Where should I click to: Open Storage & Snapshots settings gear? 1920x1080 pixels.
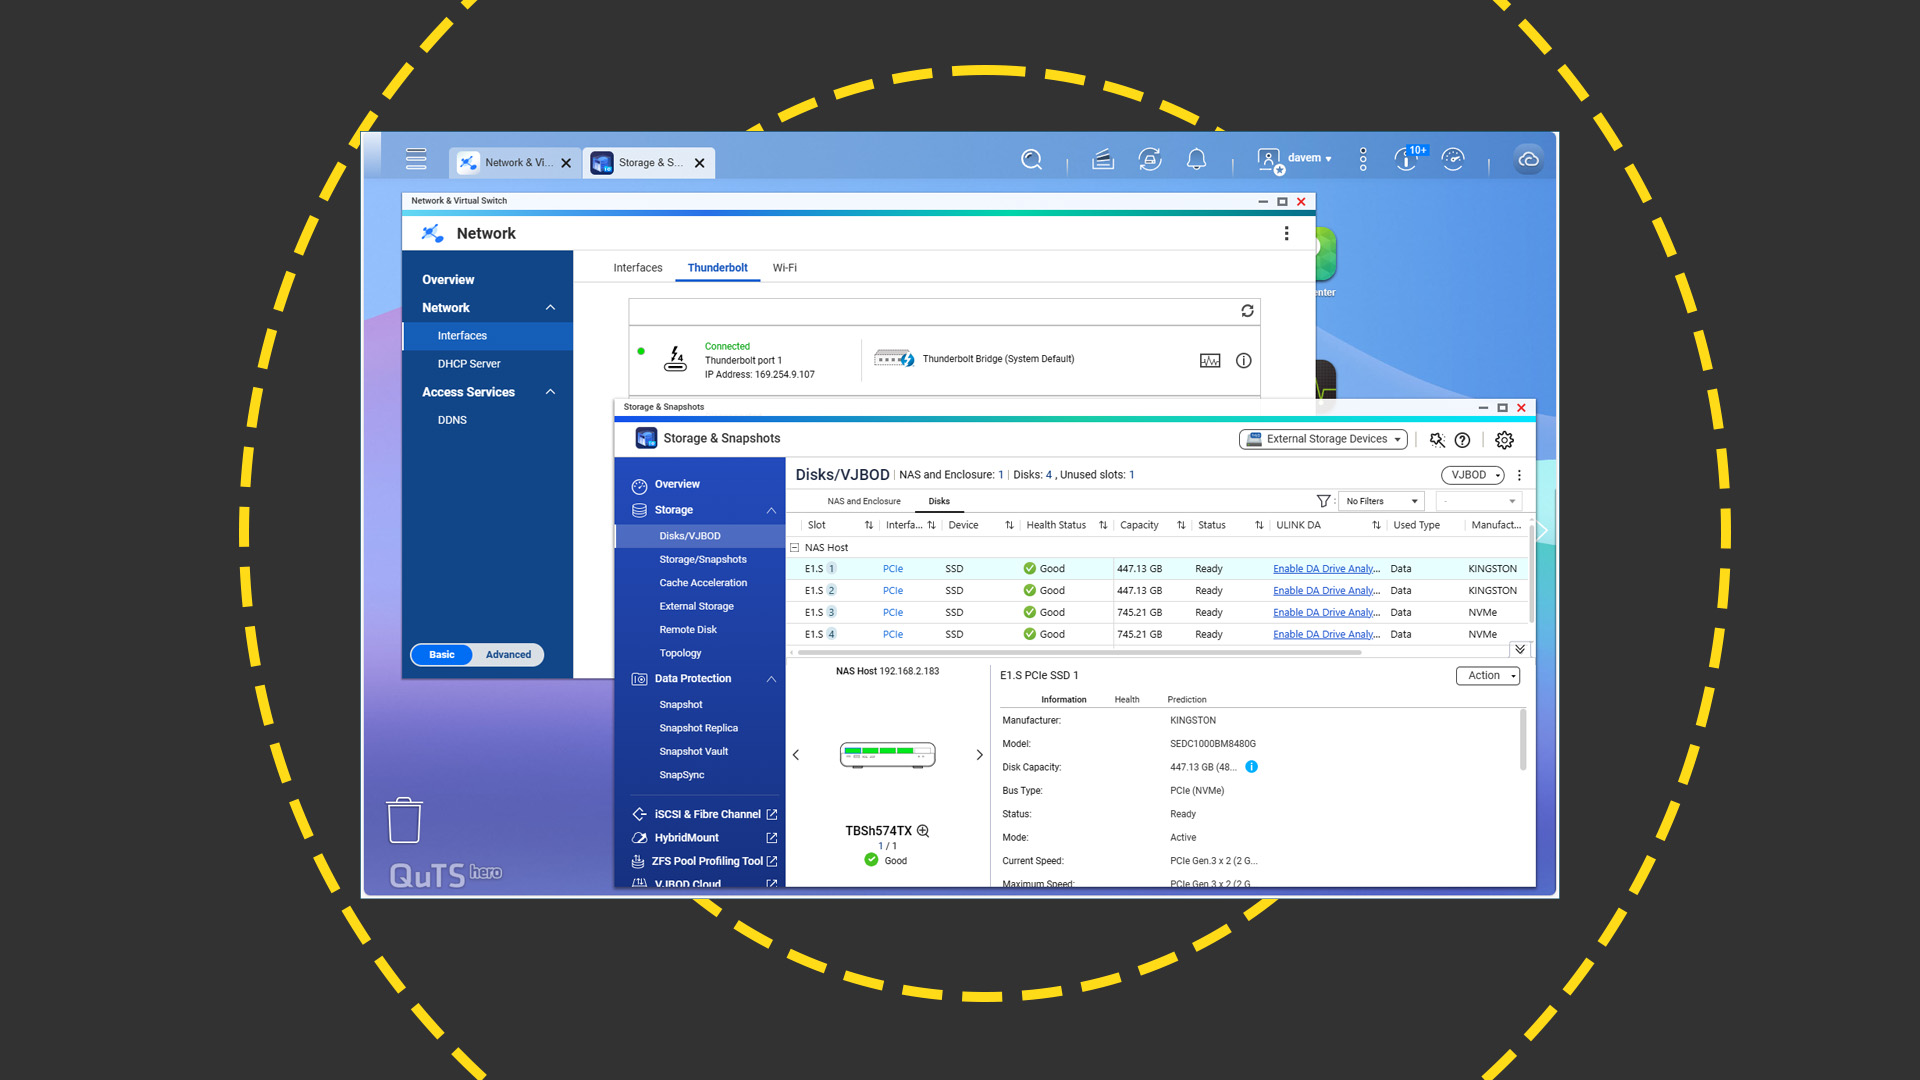[1504, 440]
